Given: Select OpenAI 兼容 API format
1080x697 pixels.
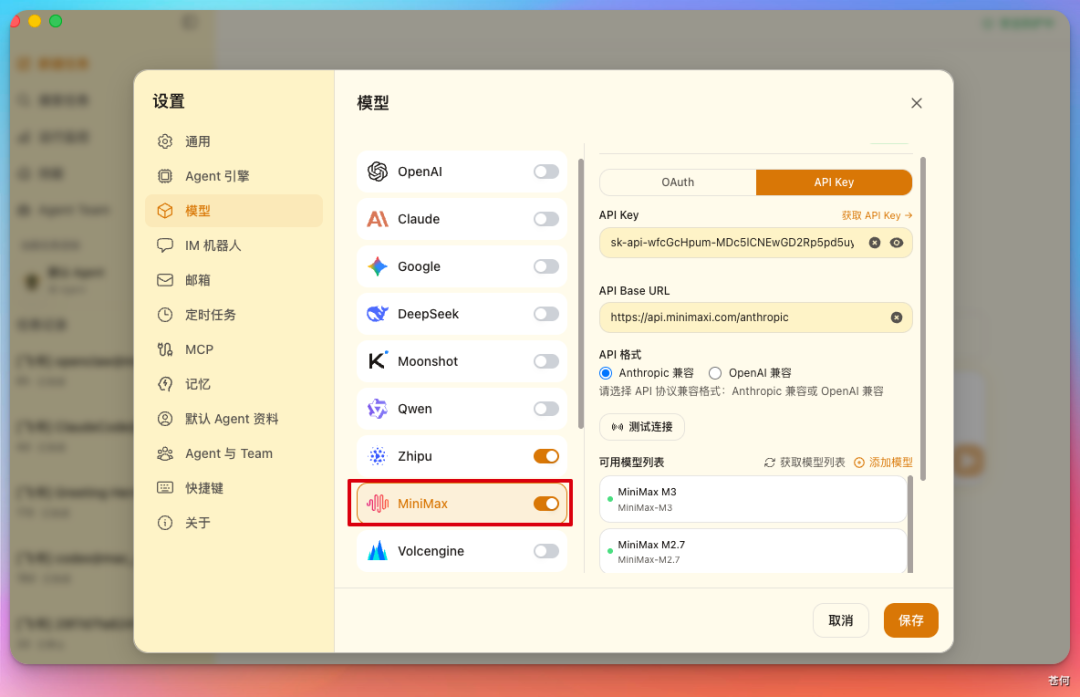Looking at the screenshot, I should click(715, 373).
